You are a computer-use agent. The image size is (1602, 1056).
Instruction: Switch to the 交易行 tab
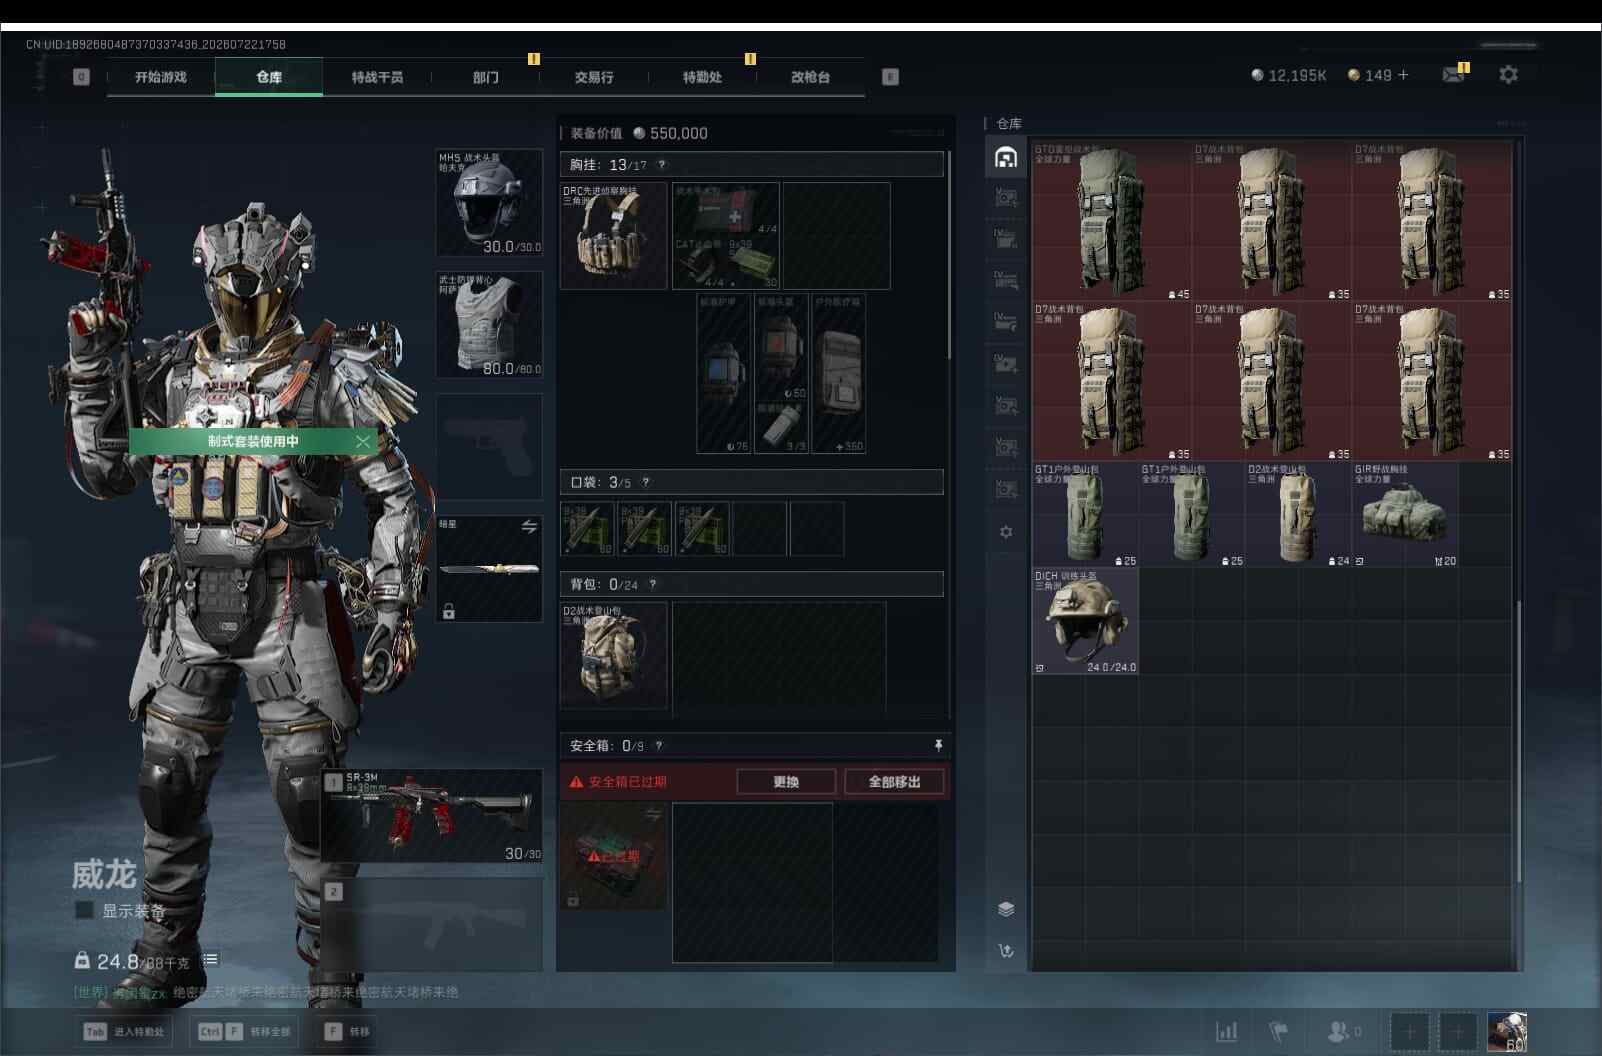pyautogui.click(x=594, y=77)
